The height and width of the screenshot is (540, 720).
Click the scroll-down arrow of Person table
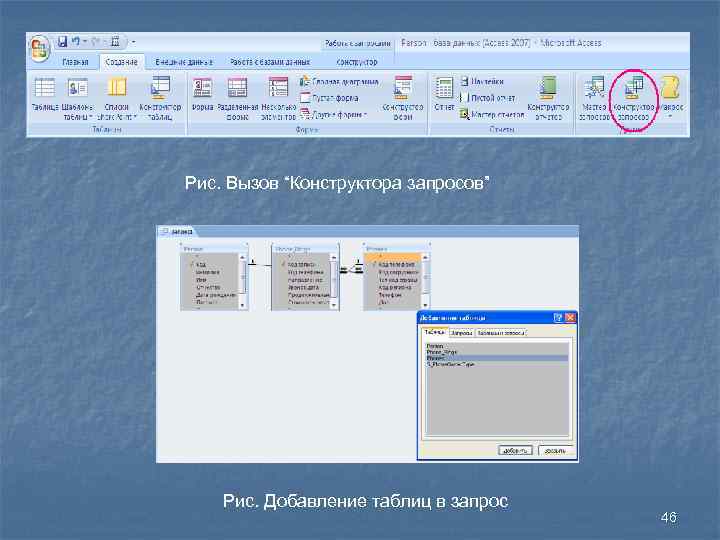pyautogui.click(x=242, y=305)
